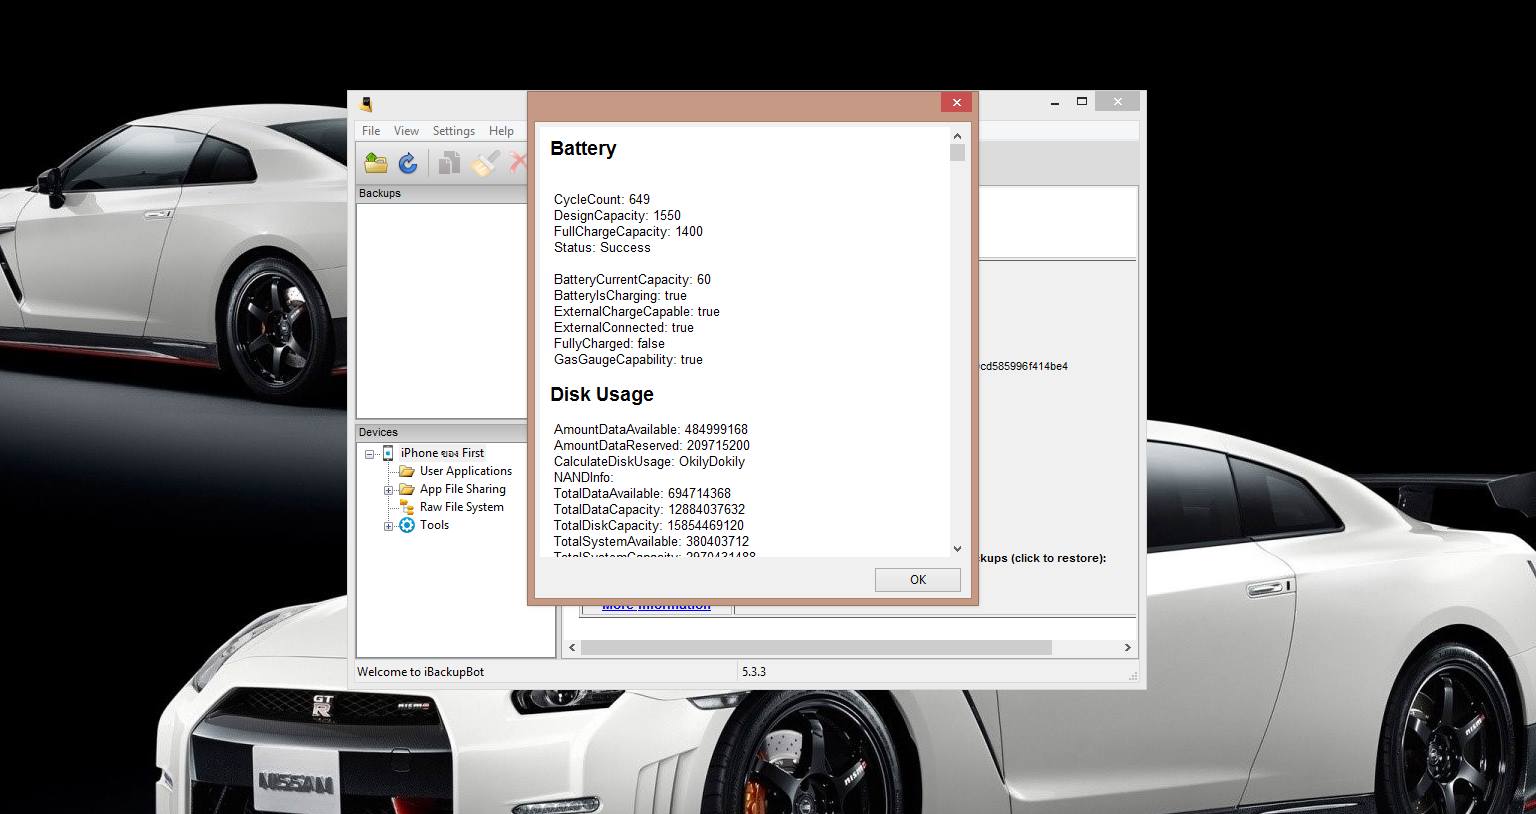The height and width of the screenshot is (814, 1536).
Task: Select App File Sharing in the tree
Action: pyautogui.click(x=463, y=489)
